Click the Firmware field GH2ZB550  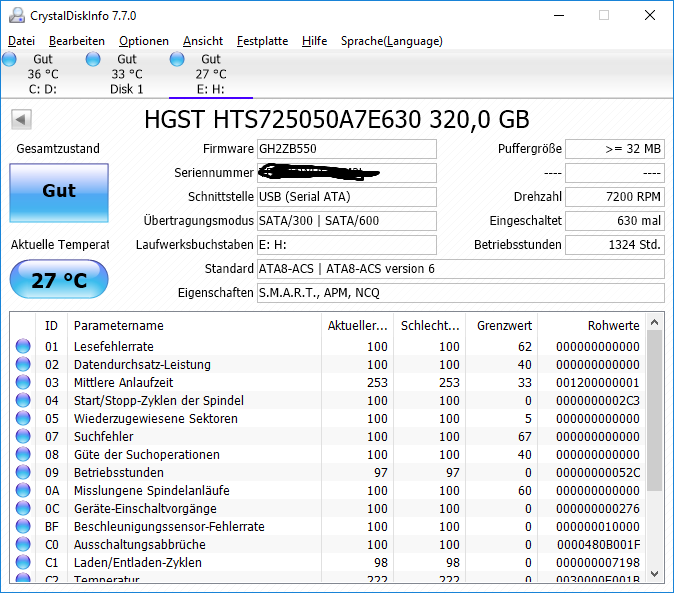(347, 149)
